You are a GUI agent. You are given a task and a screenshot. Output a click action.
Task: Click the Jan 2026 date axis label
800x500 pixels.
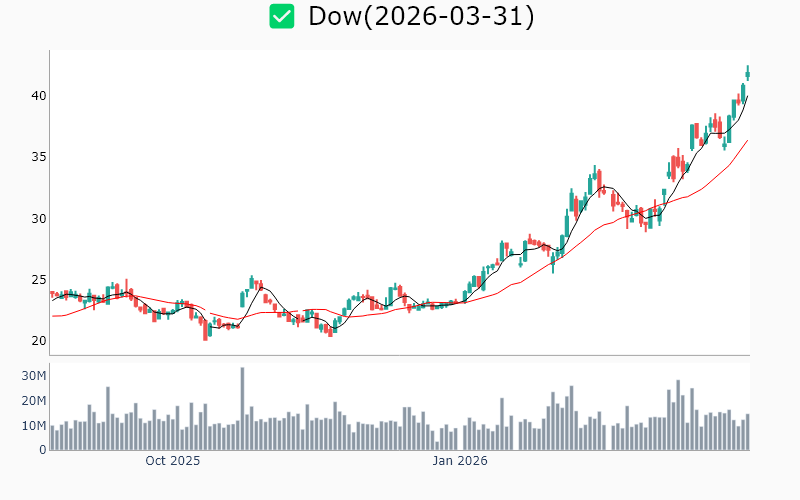pos(459,461)
